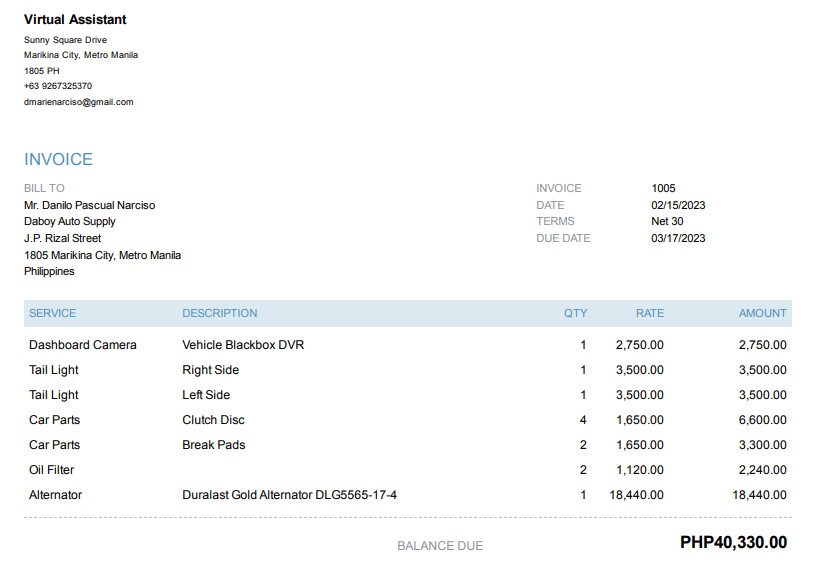Click the Break Pads rate 1,650.00
The width and height of the screenshot is (815, 570).
click(640, 445)
